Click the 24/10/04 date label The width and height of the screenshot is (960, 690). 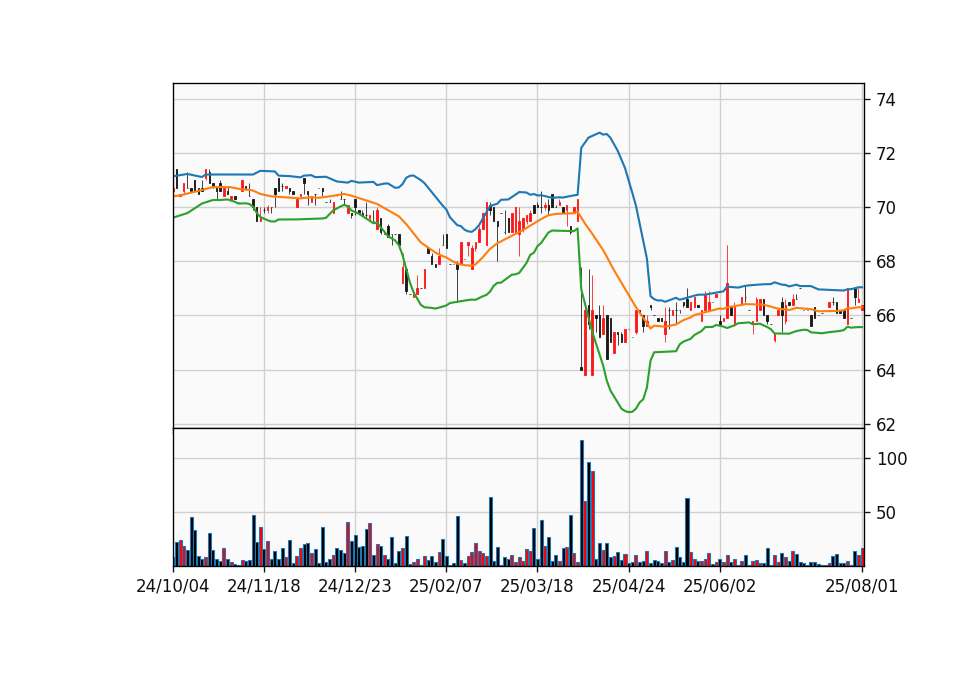pos(173,586)
